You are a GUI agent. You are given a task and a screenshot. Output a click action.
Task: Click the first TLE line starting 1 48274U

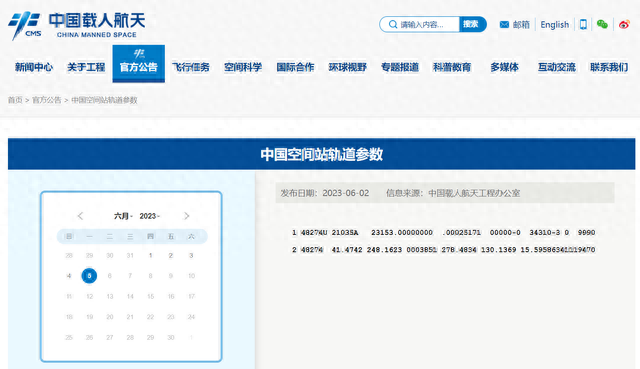tap(443, 232)
